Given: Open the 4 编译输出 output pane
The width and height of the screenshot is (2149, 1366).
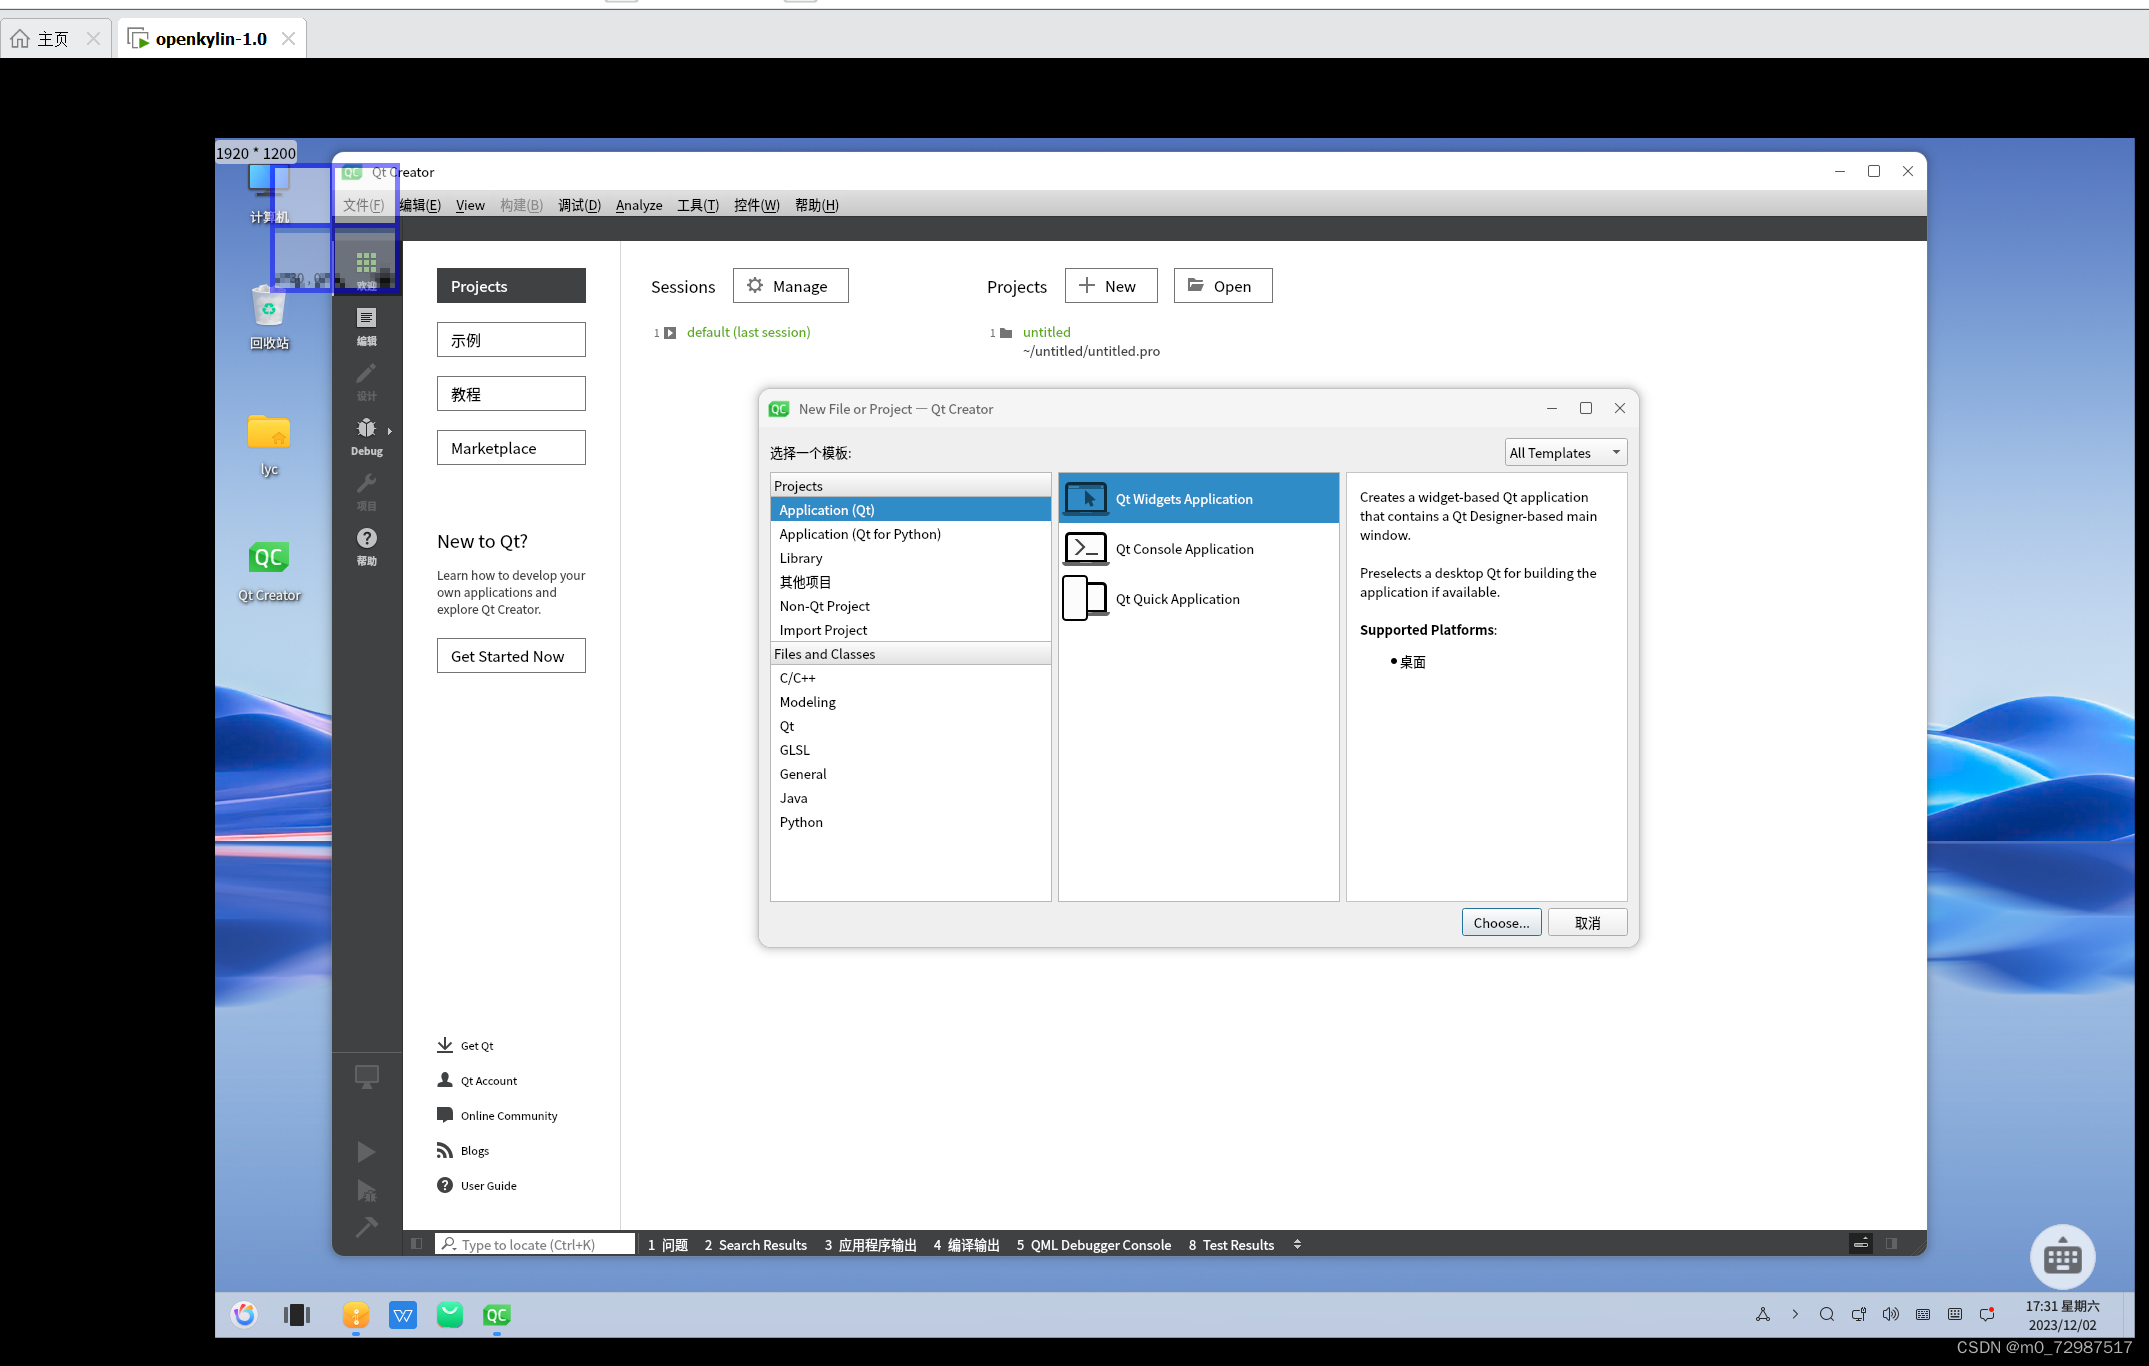Looking at the screenshot, I should [x=966, y=1245].
